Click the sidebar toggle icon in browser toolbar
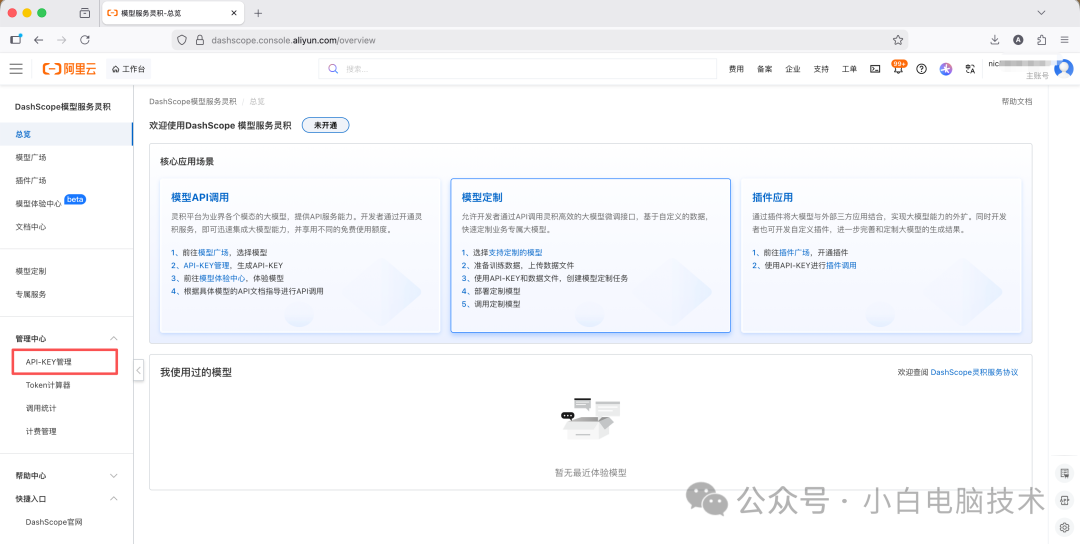Viewport: 1080px width, 544px height. point(16,39)
